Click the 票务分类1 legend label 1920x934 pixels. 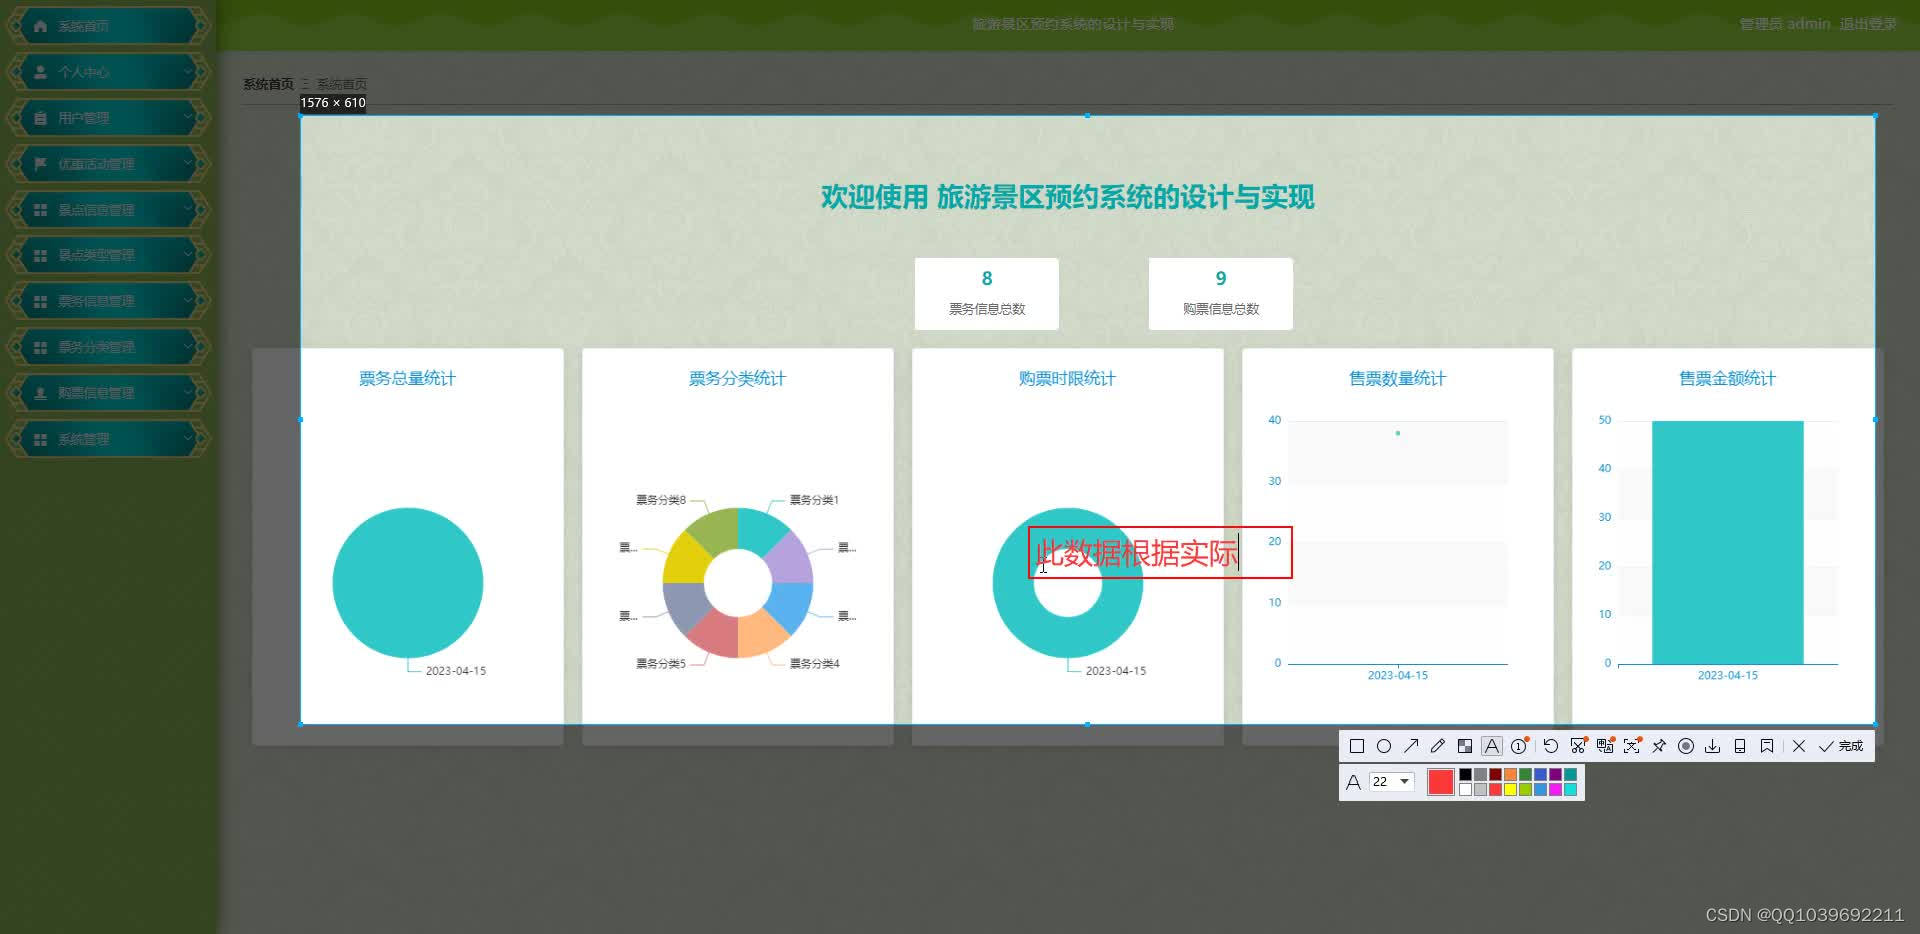[814, 500]
